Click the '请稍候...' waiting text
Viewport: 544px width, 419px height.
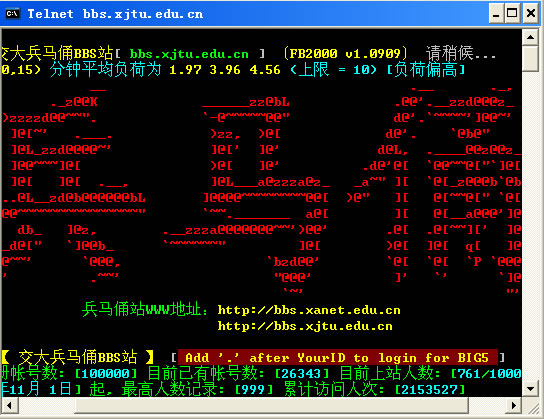461,53
